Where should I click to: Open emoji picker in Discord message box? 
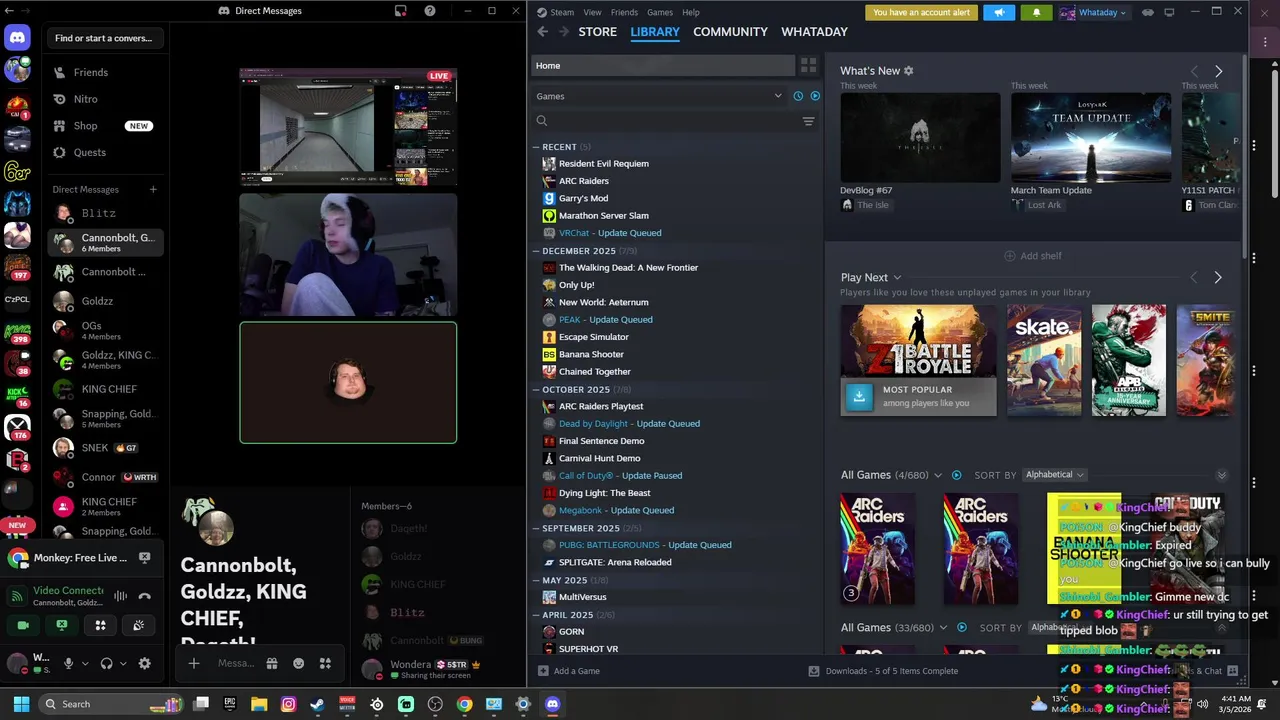[x=298, y=663]
